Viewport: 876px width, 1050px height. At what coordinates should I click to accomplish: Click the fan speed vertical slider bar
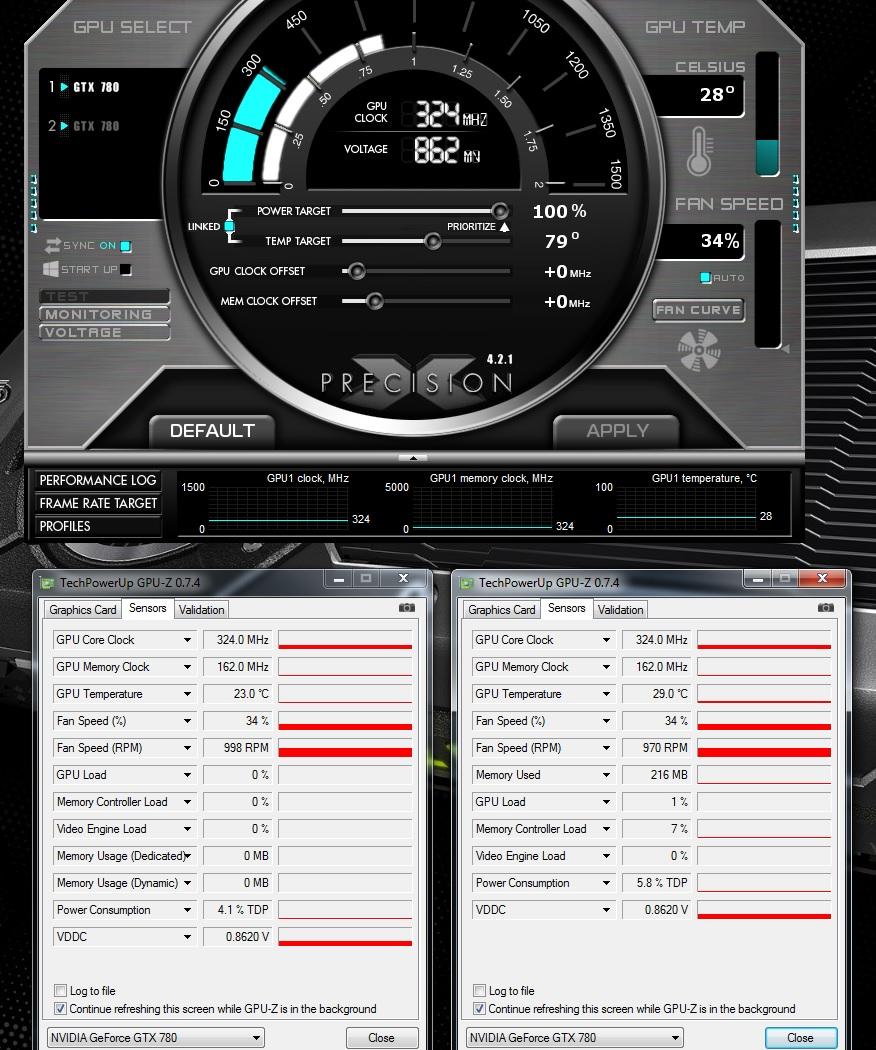(x=768, y=285)
